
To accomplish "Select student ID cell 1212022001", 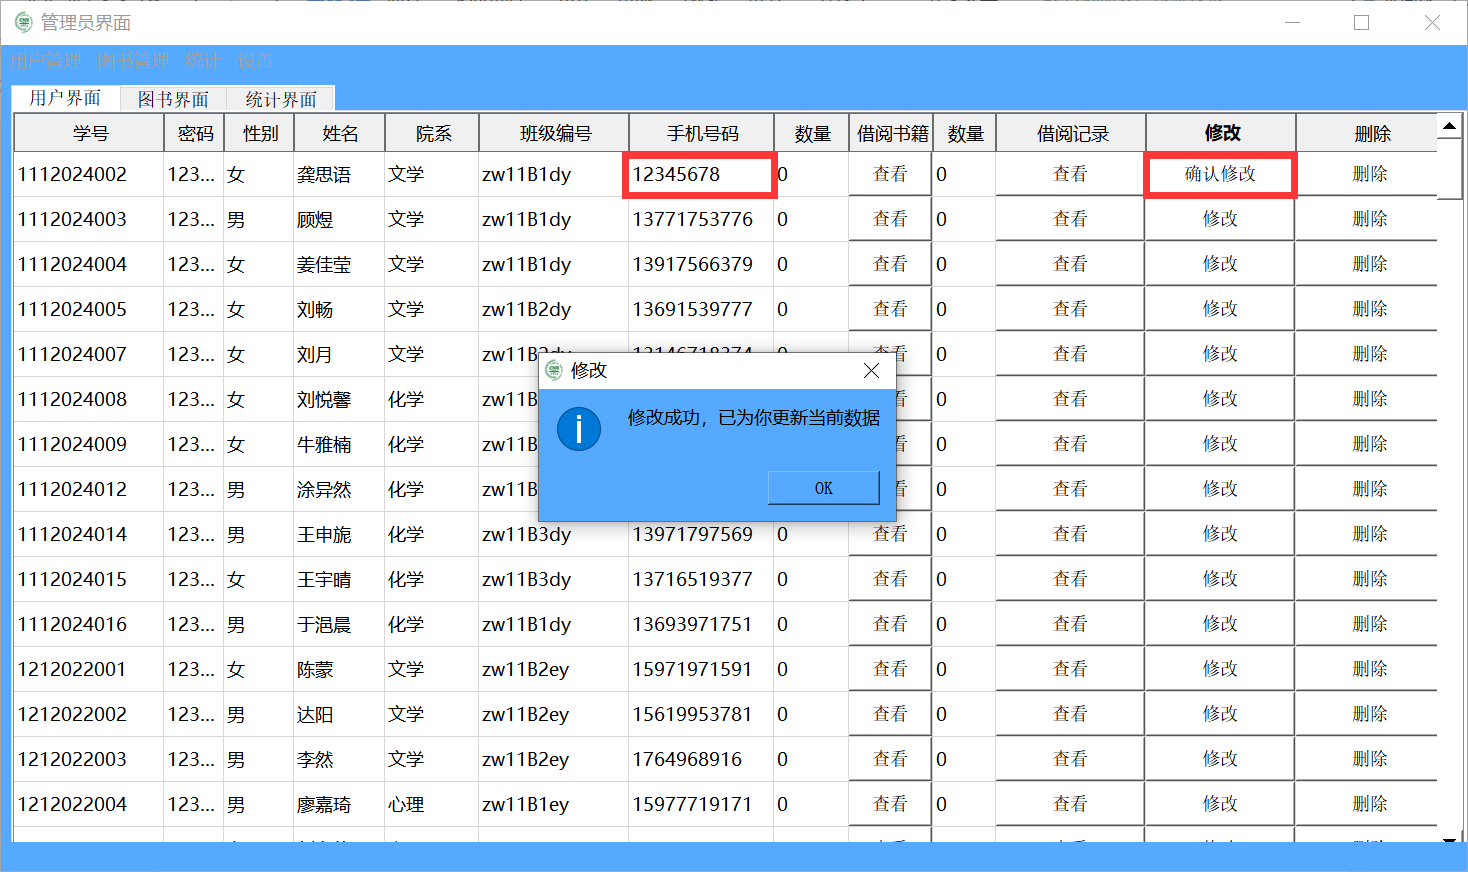I will click(89, 669).
